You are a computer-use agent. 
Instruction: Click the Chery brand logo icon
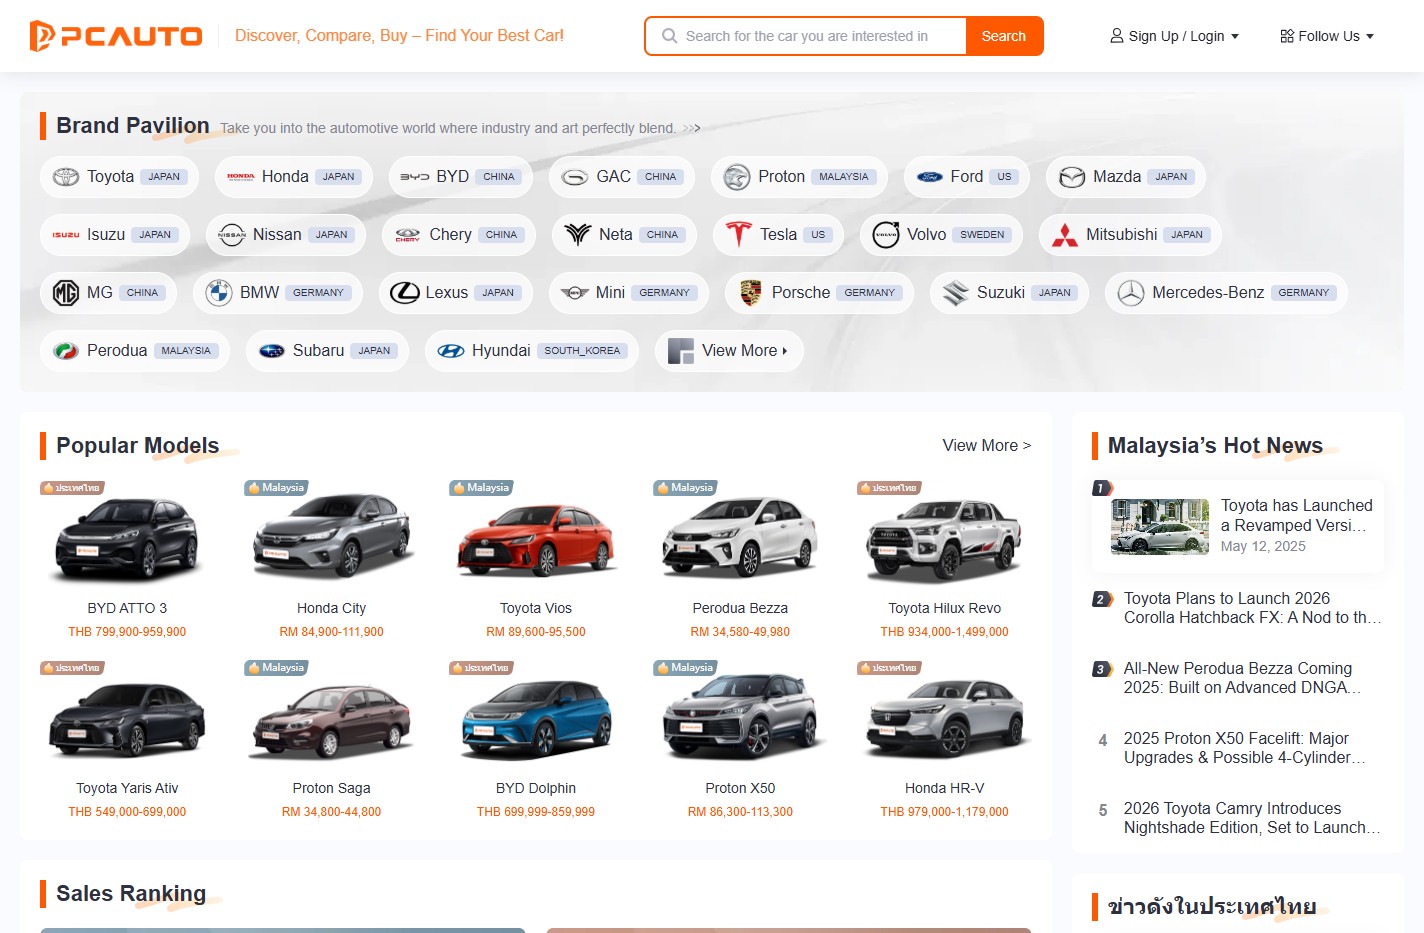point(408,235)
